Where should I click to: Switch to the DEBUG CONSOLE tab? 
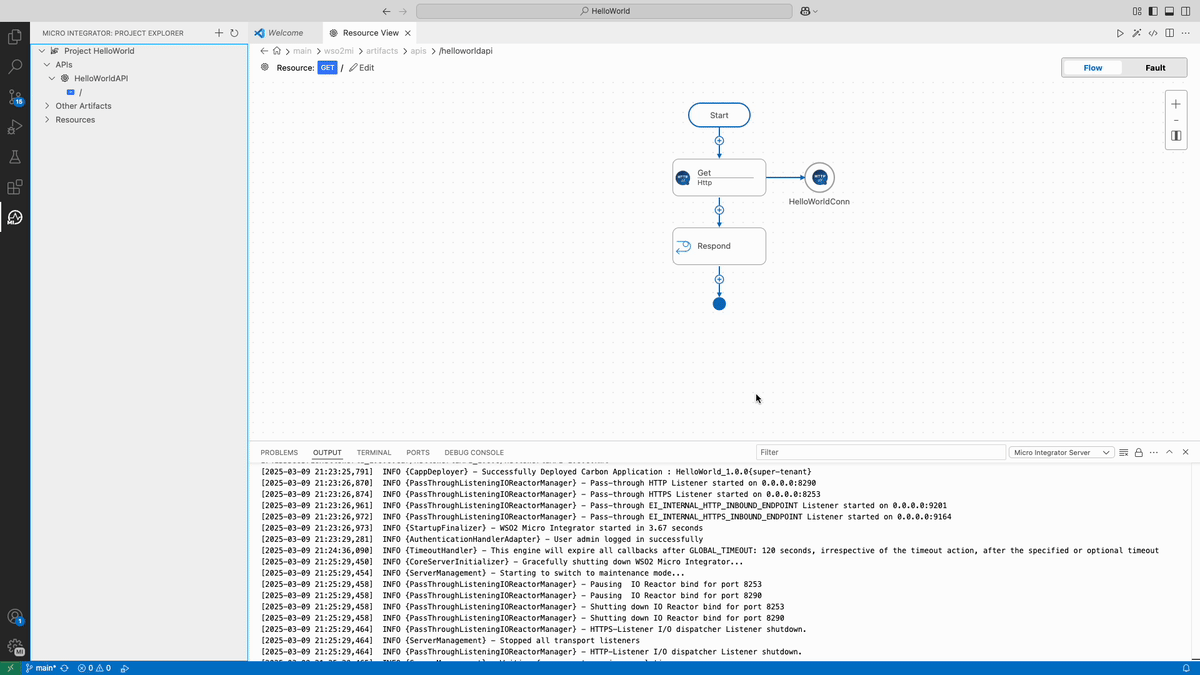474,453
